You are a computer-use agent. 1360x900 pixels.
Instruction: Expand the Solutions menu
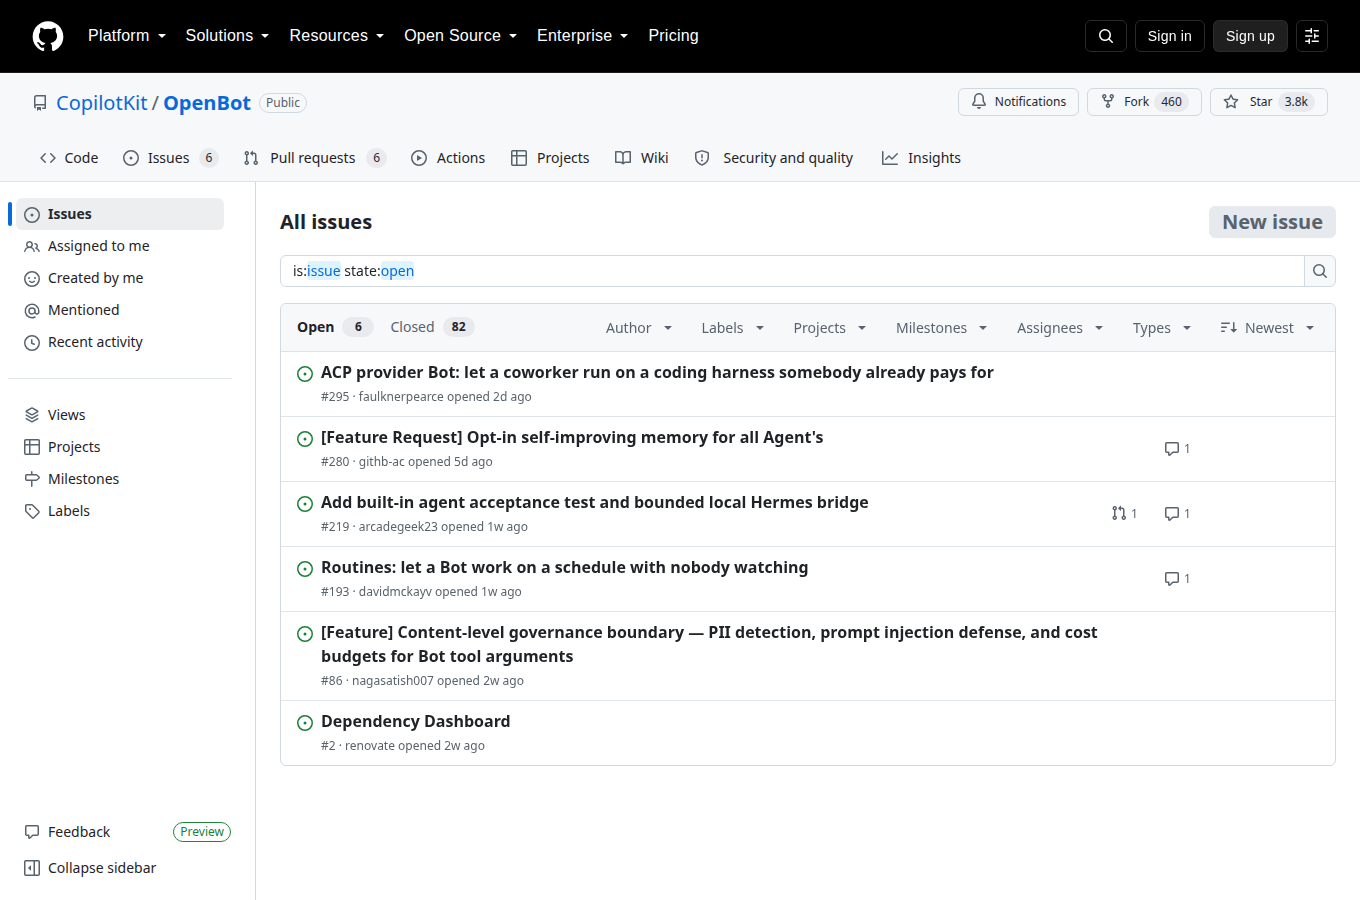(x=227, y=36)
